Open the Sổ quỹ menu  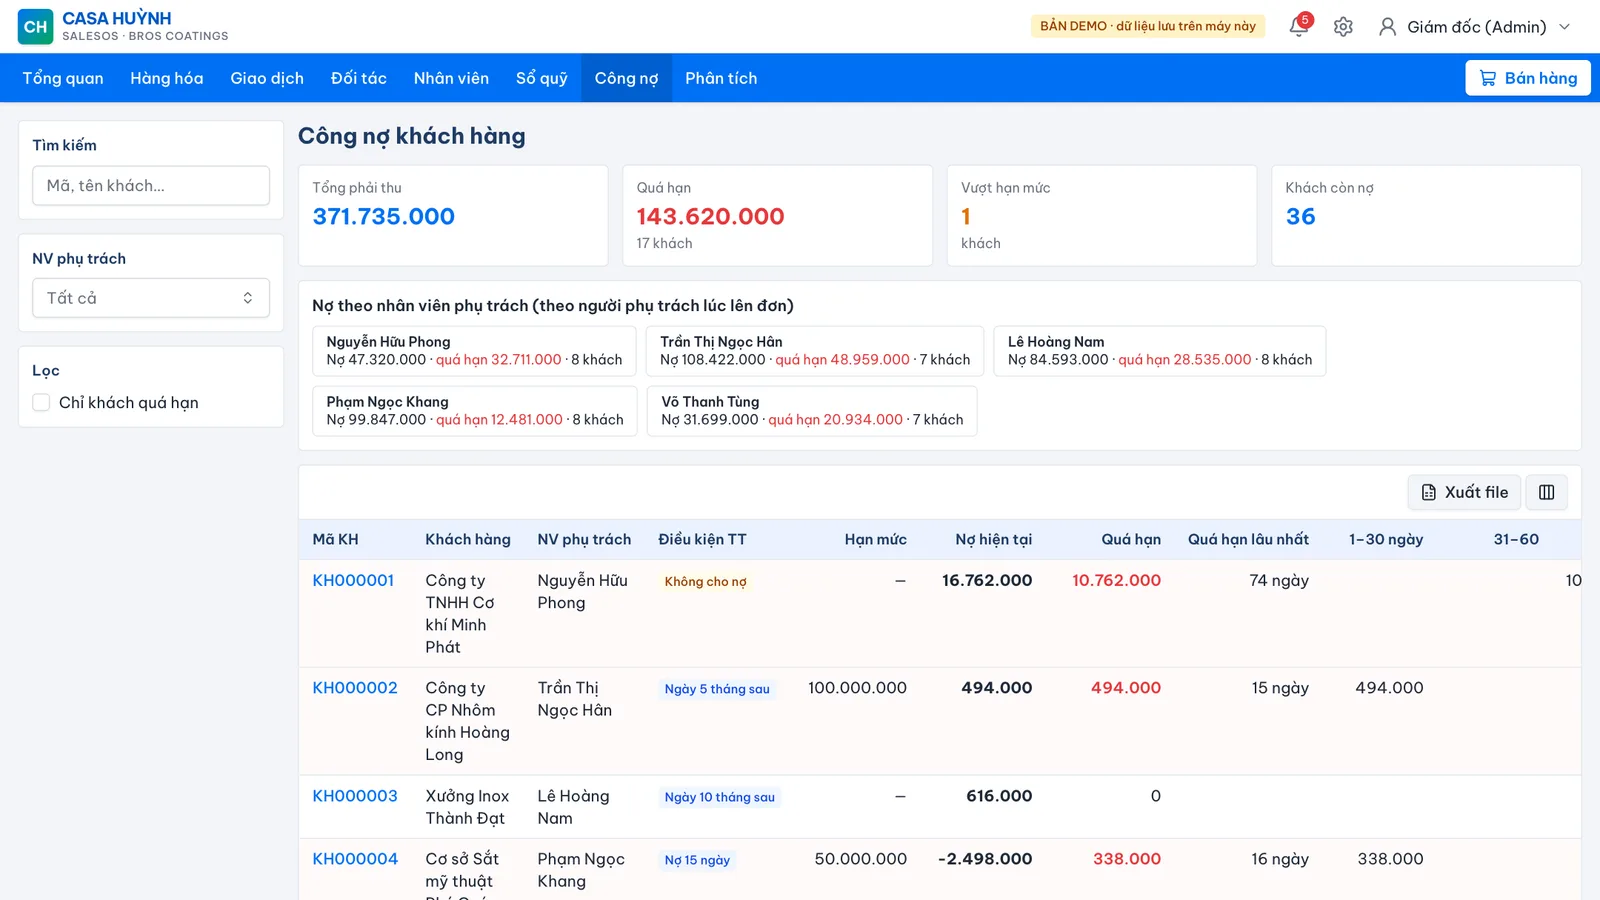click(x=542, y=78)
